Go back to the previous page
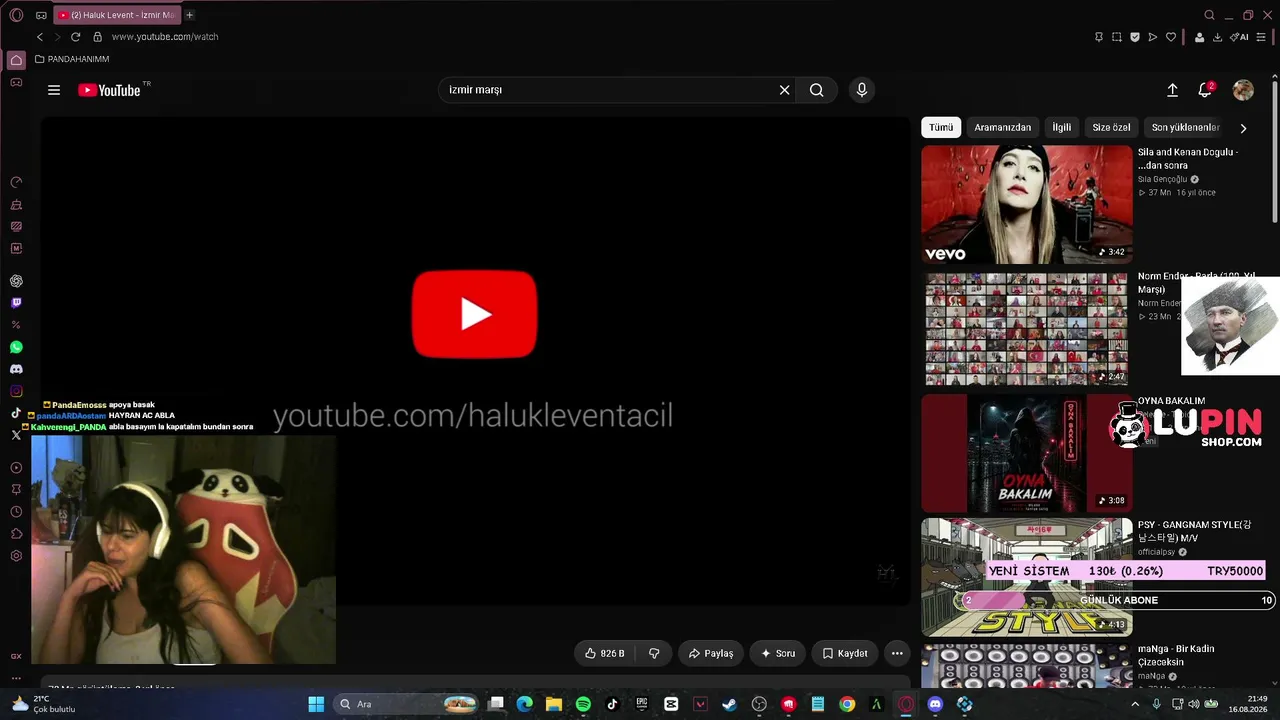This screenshot has height=720, width=1280. [x=40, y=37]
